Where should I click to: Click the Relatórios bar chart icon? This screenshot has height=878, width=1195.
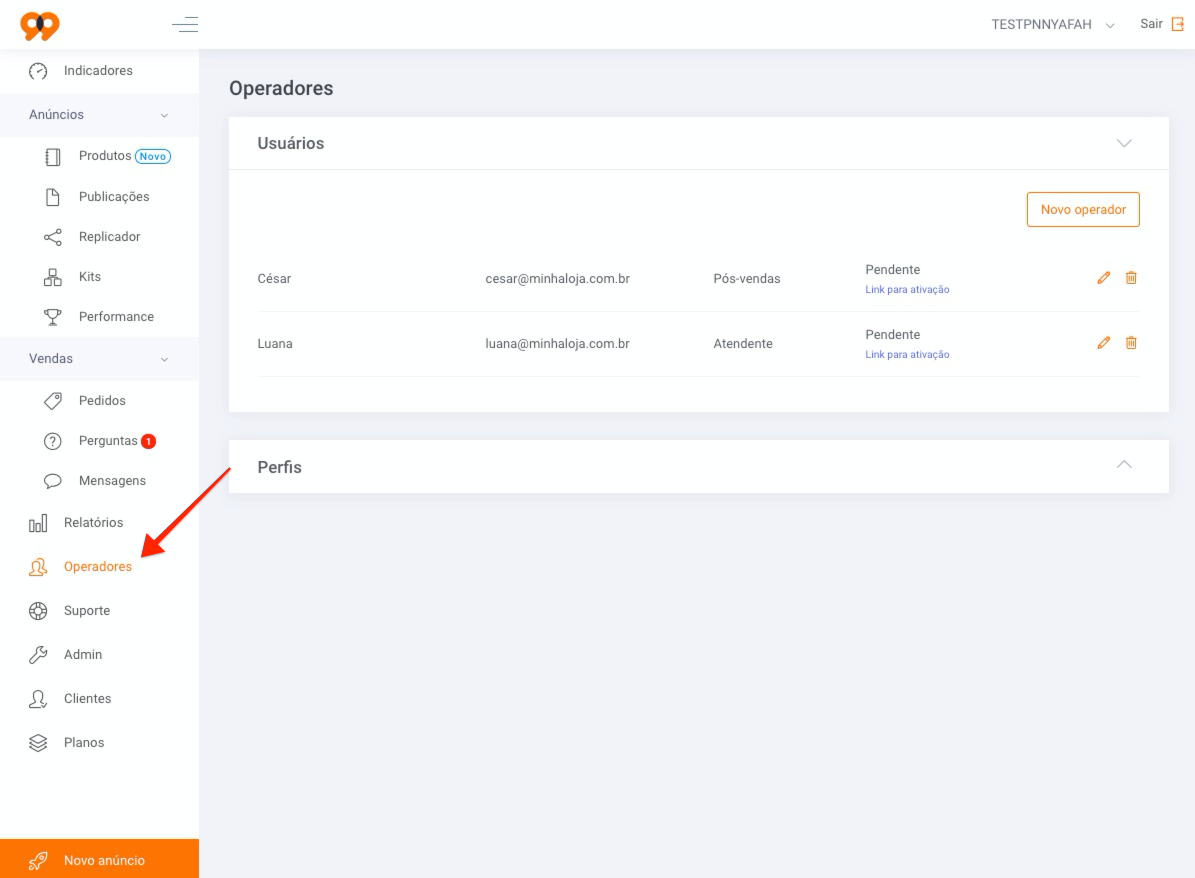coord(38,523)
